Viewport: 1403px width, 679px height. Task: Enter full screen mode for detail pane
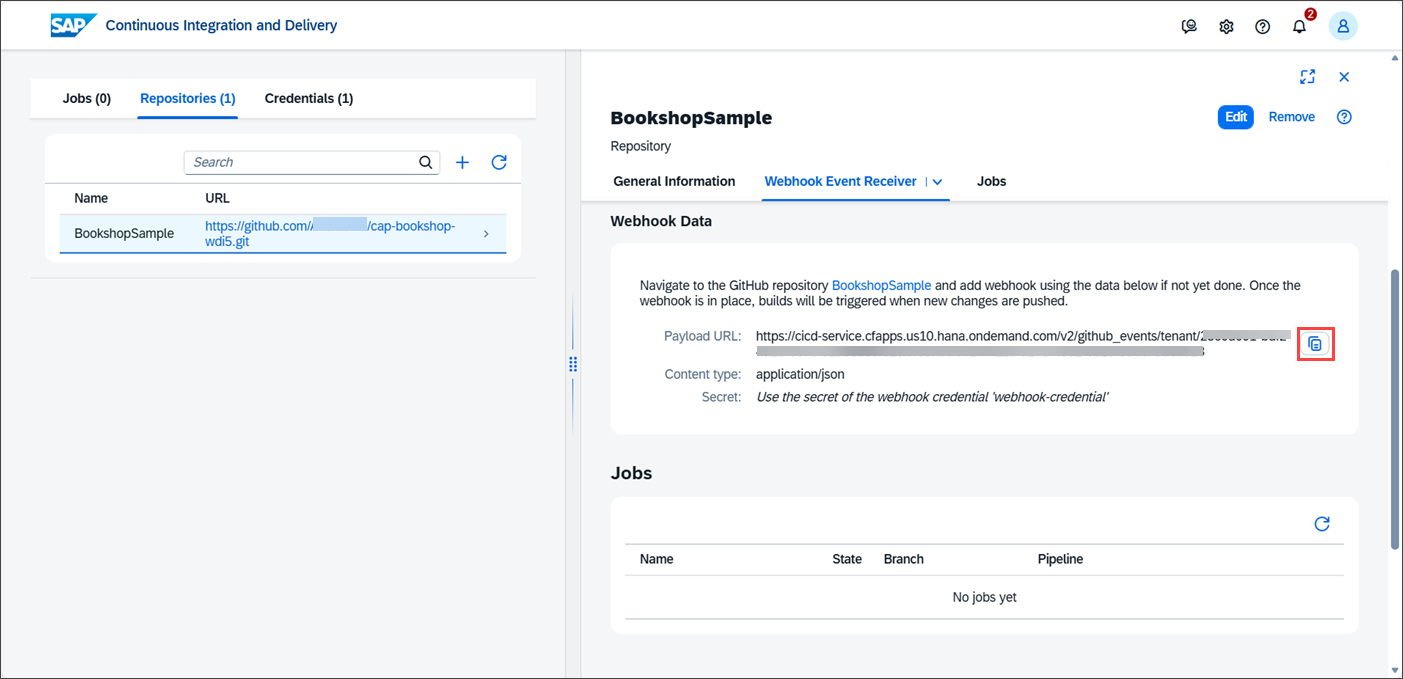pos(1307,77)
